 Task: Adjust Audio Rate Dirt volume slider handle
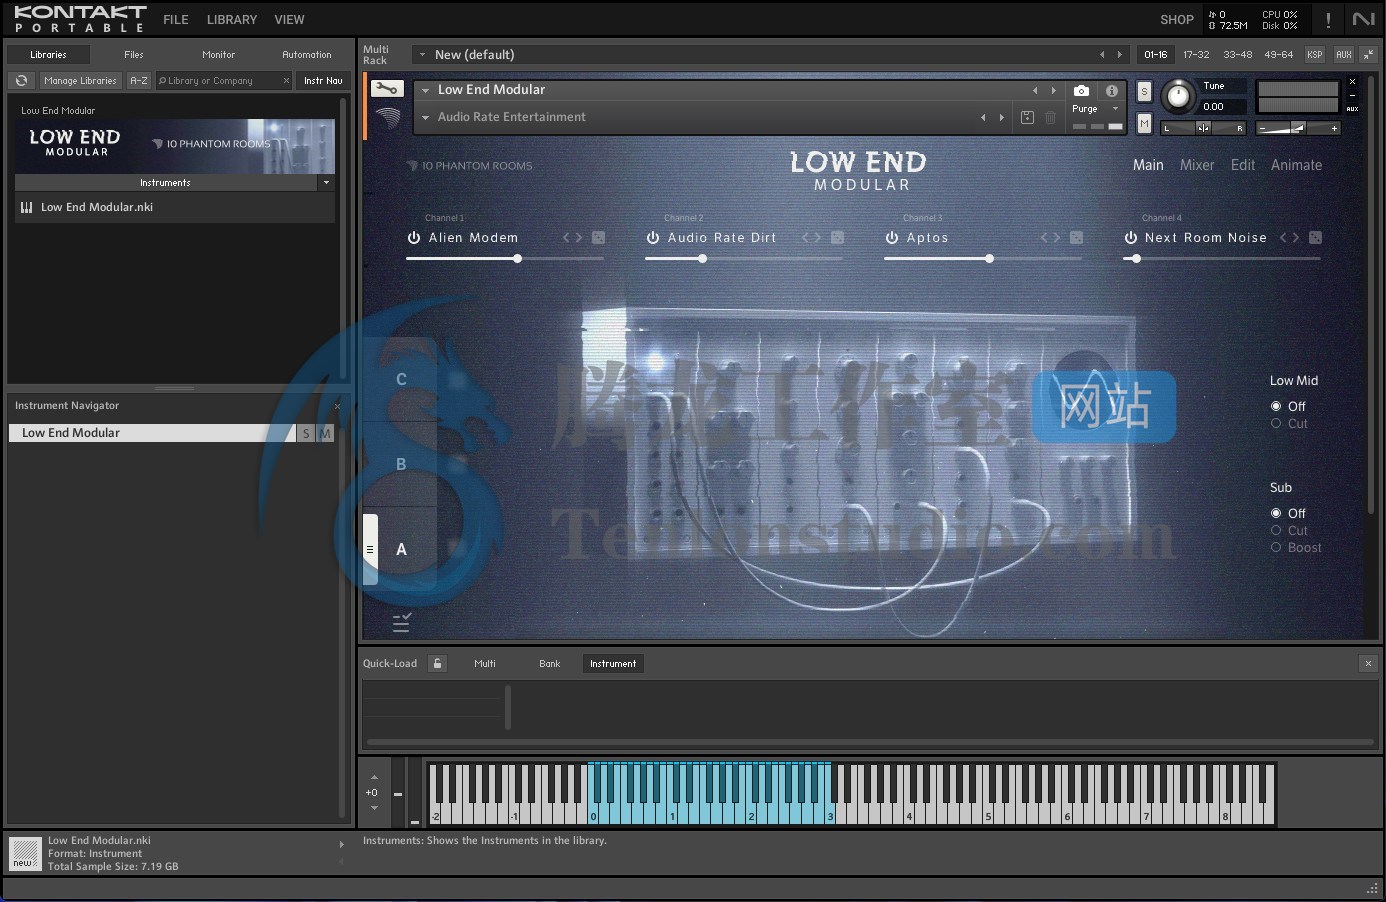click(702, 258)
